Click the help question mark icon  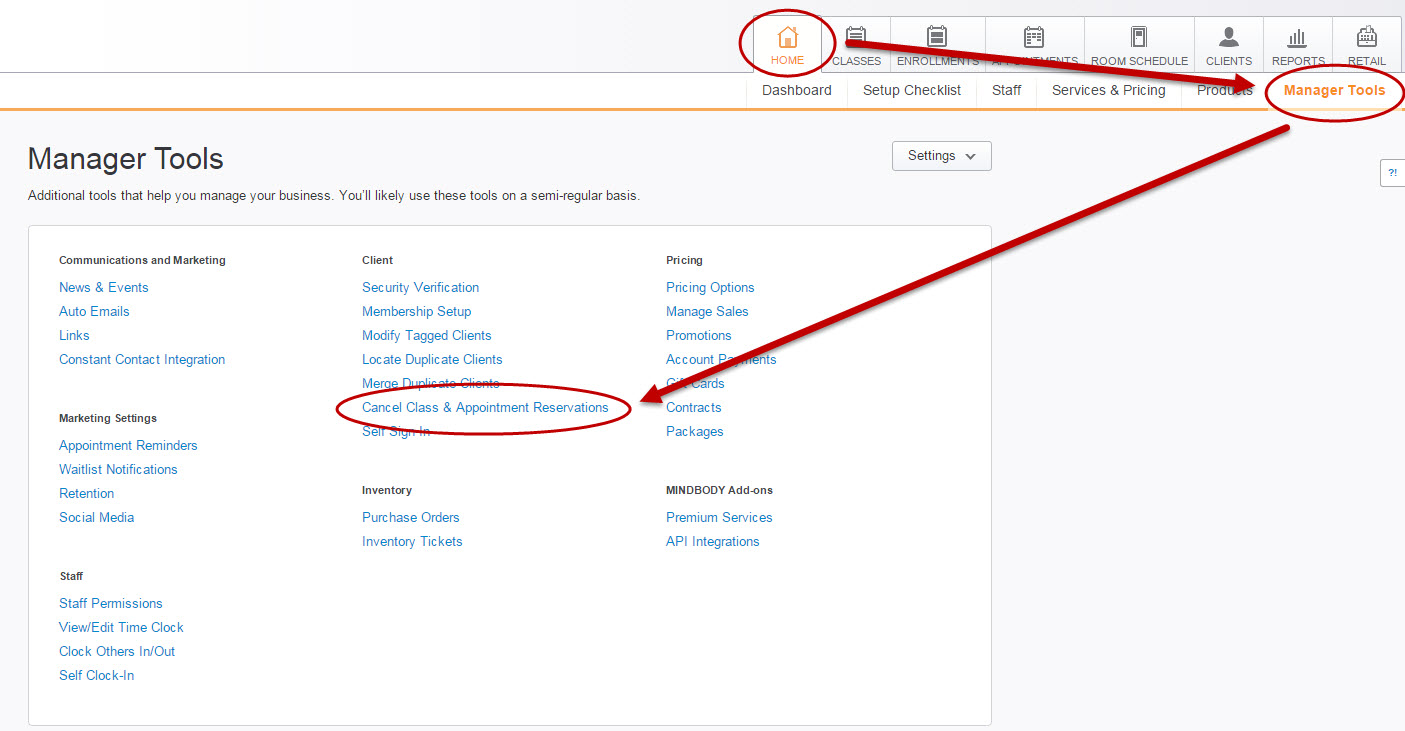(1392, 172)
